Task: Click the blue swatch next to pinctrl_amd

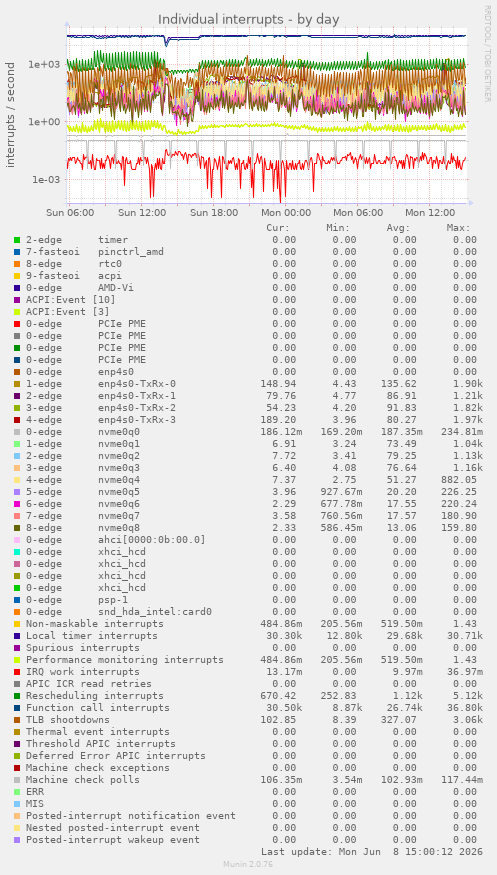Action: [17, 252]
